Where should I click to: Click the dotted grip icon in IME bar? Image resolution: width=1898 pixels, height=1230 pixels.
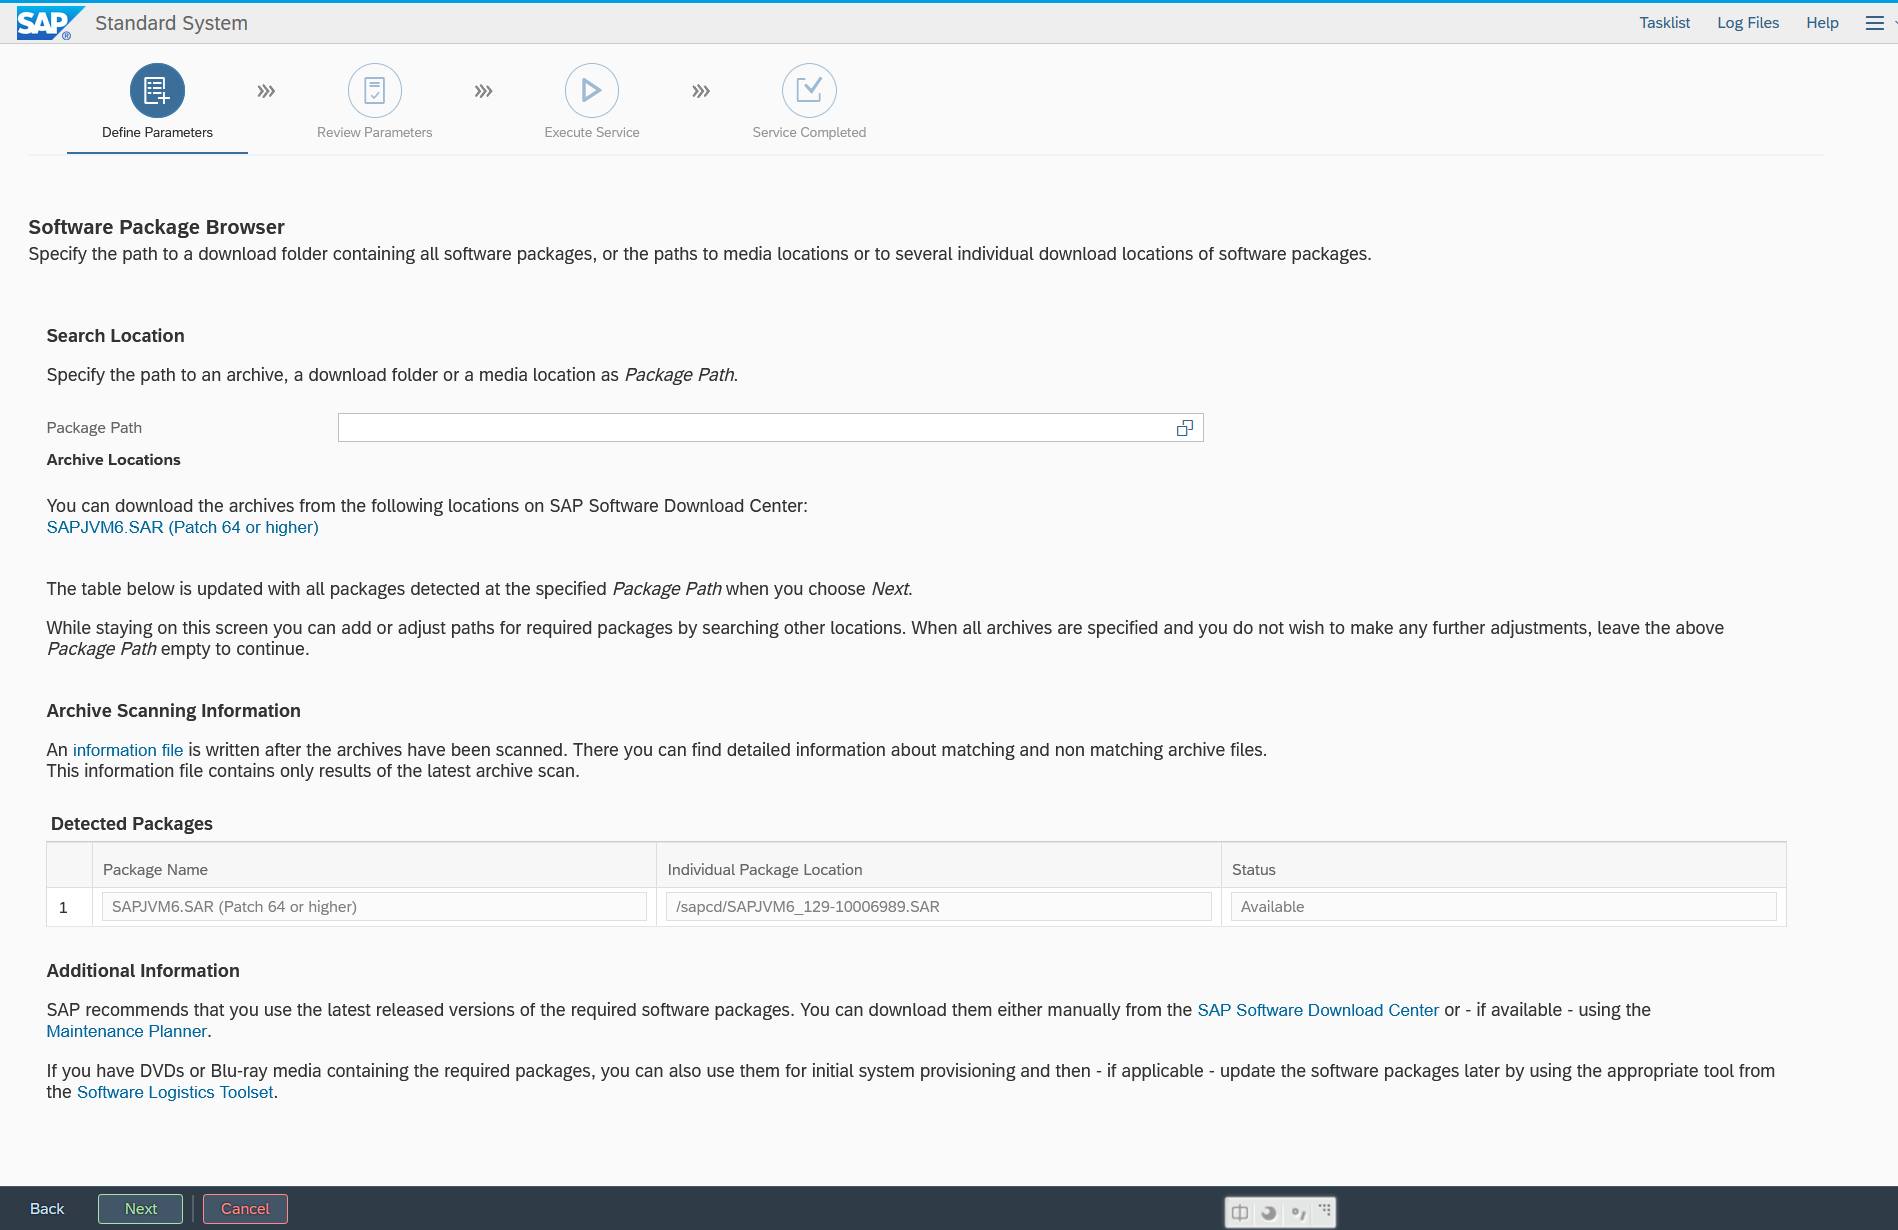(1325, 1210)
